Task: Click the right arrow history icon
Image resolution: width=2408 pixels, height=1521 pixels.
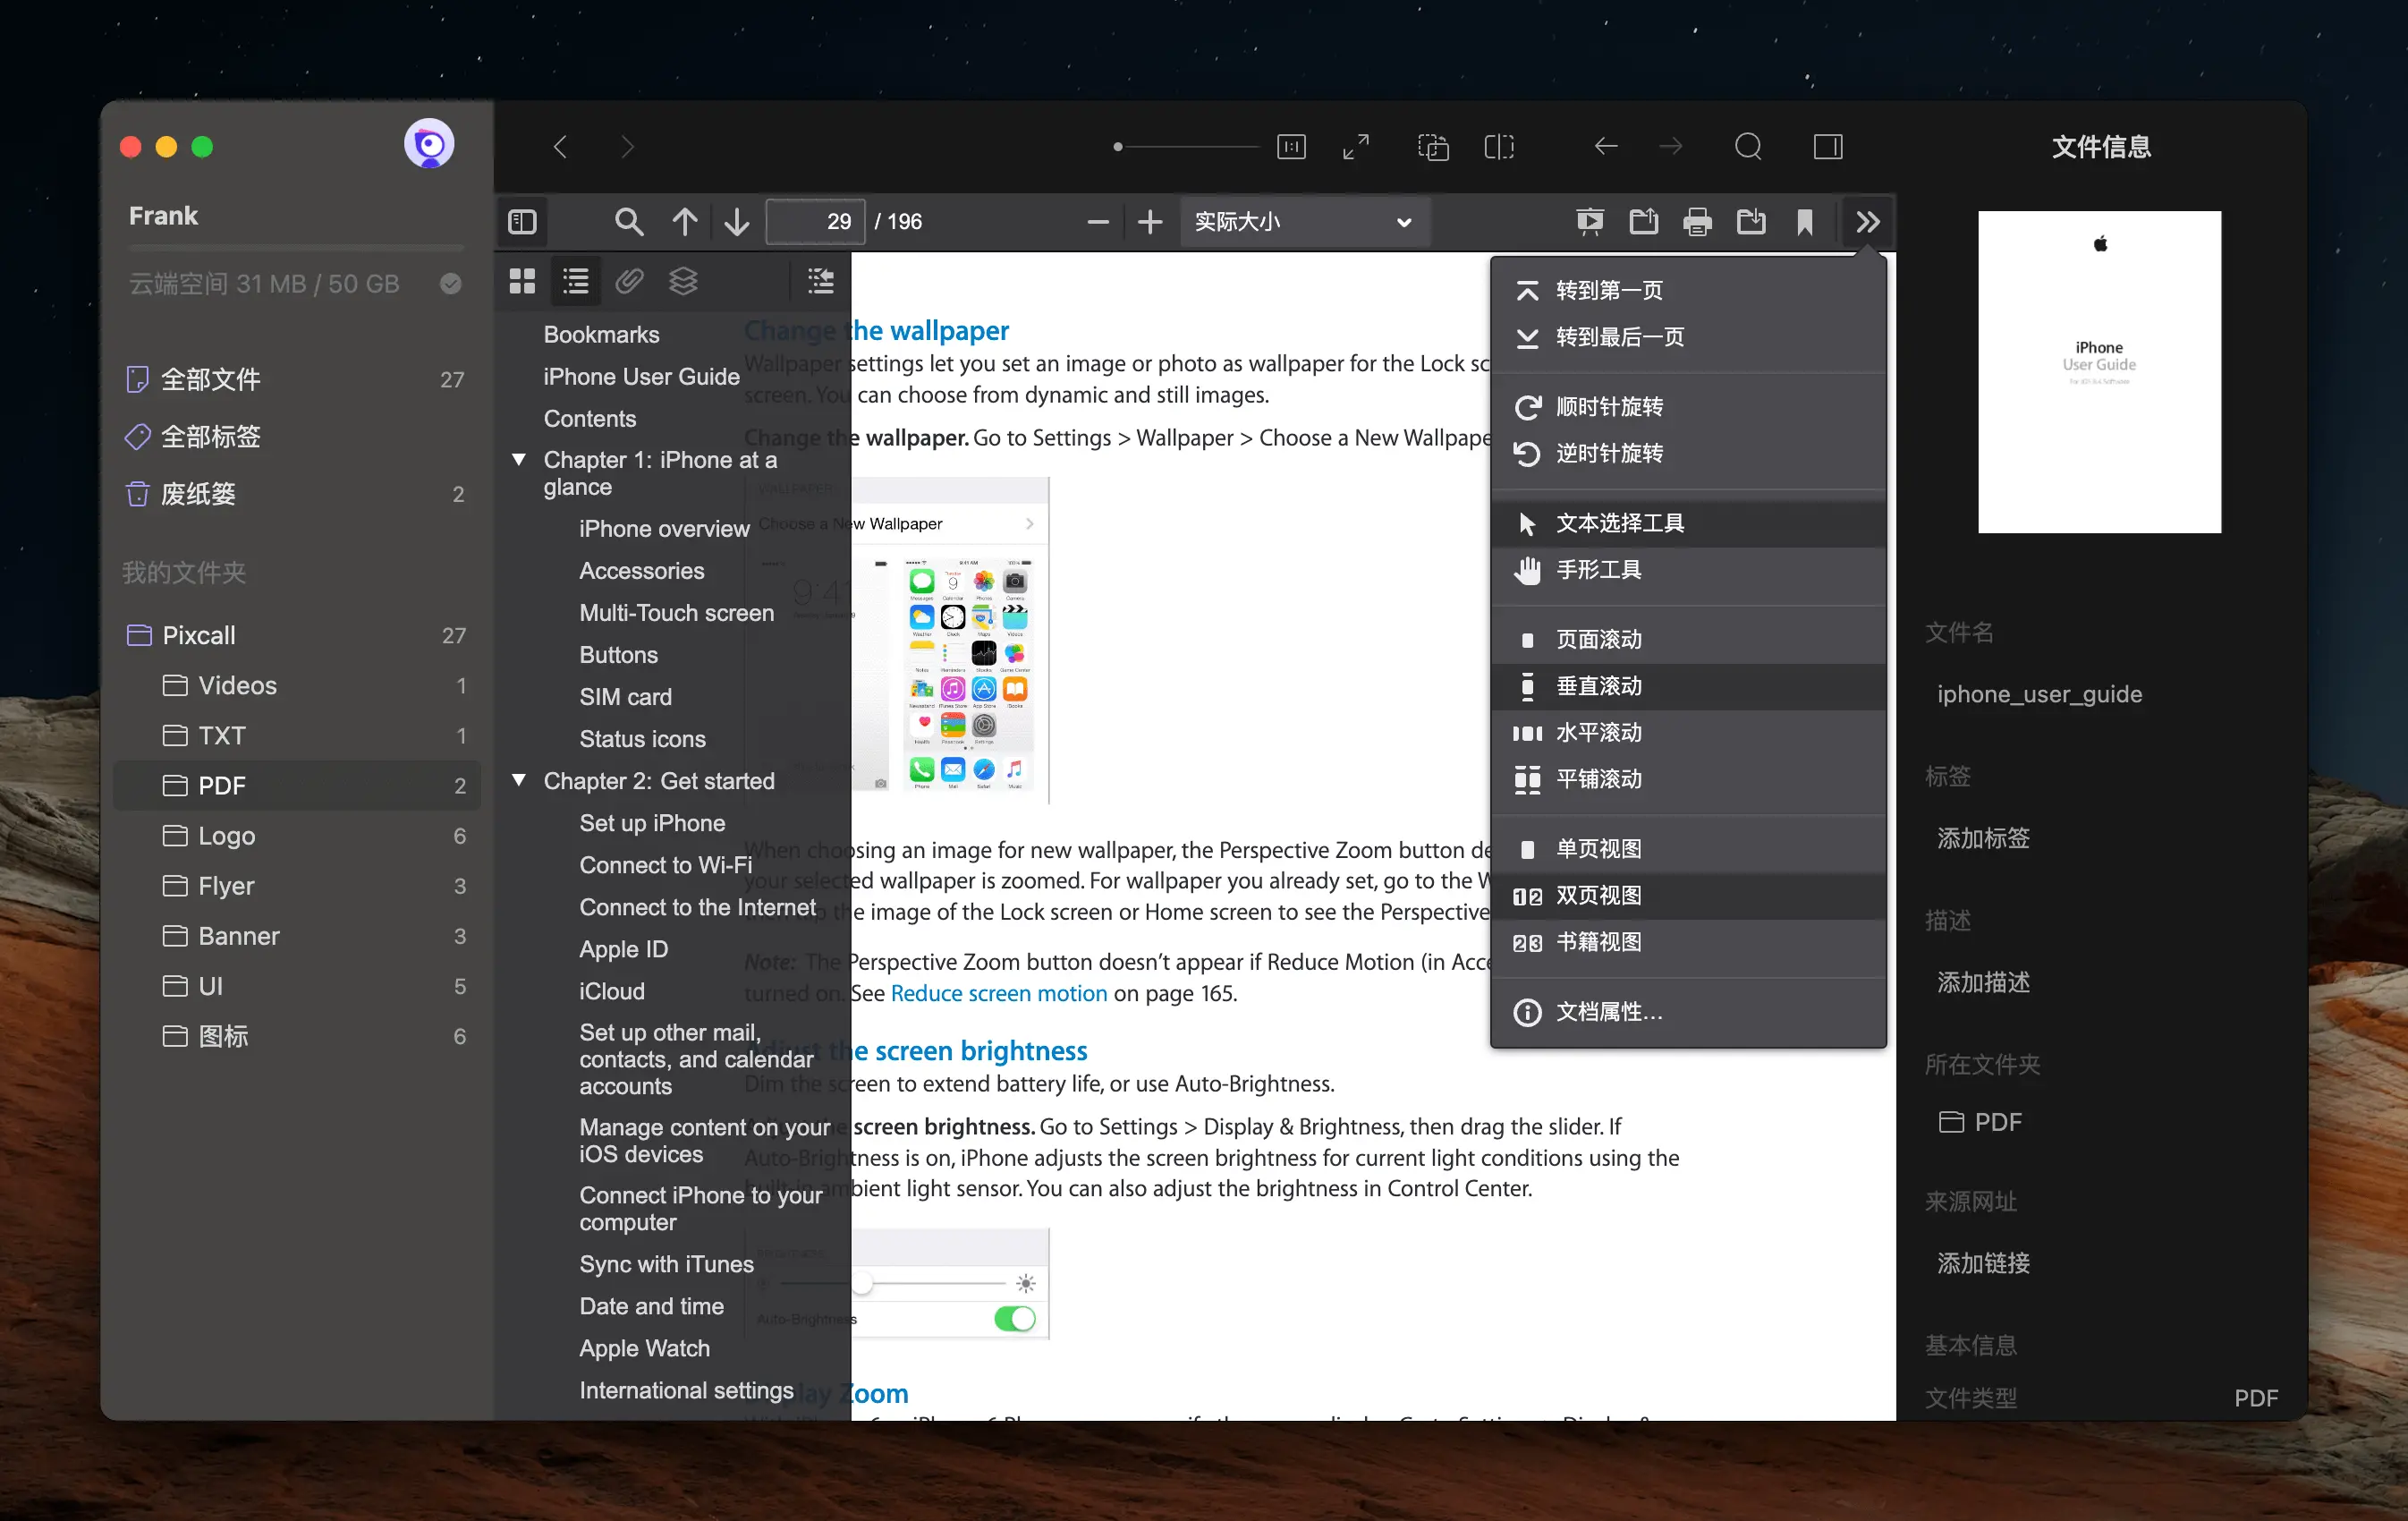Action: (1671, 147)
